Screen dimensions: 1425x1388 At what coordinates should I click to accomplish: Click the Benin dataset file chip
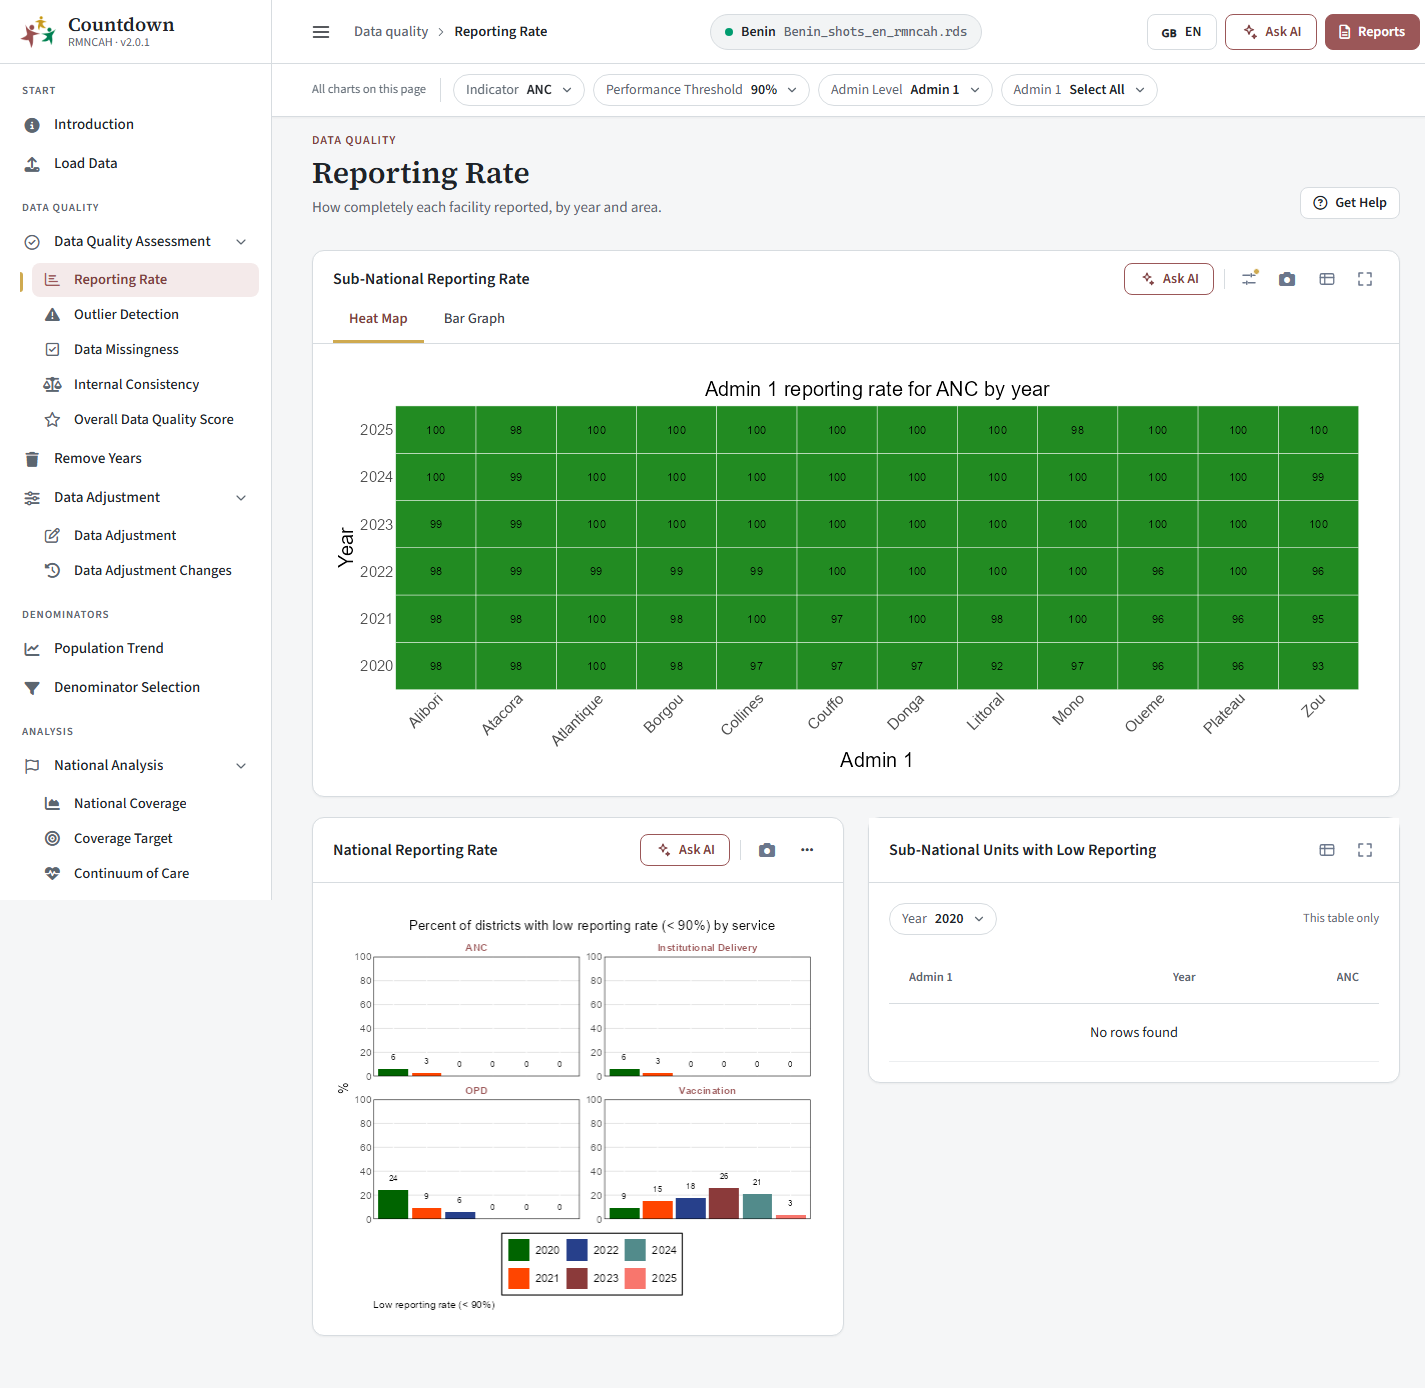(x=846, y=32)
